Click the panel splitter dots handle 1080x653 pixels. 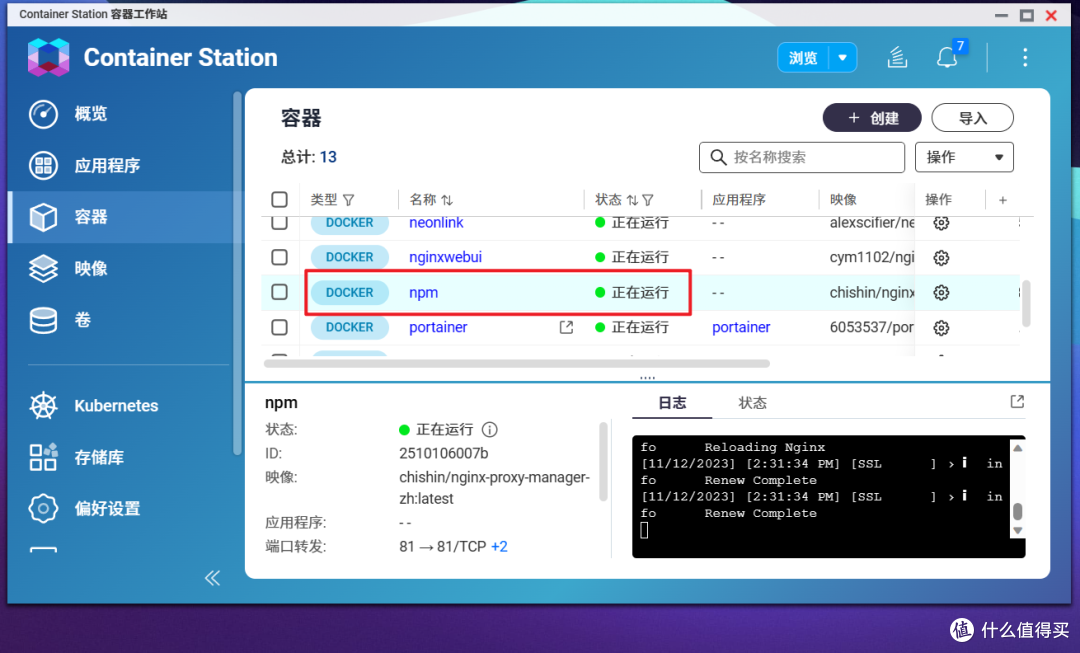pyautogui.click(x=647, y=377)
